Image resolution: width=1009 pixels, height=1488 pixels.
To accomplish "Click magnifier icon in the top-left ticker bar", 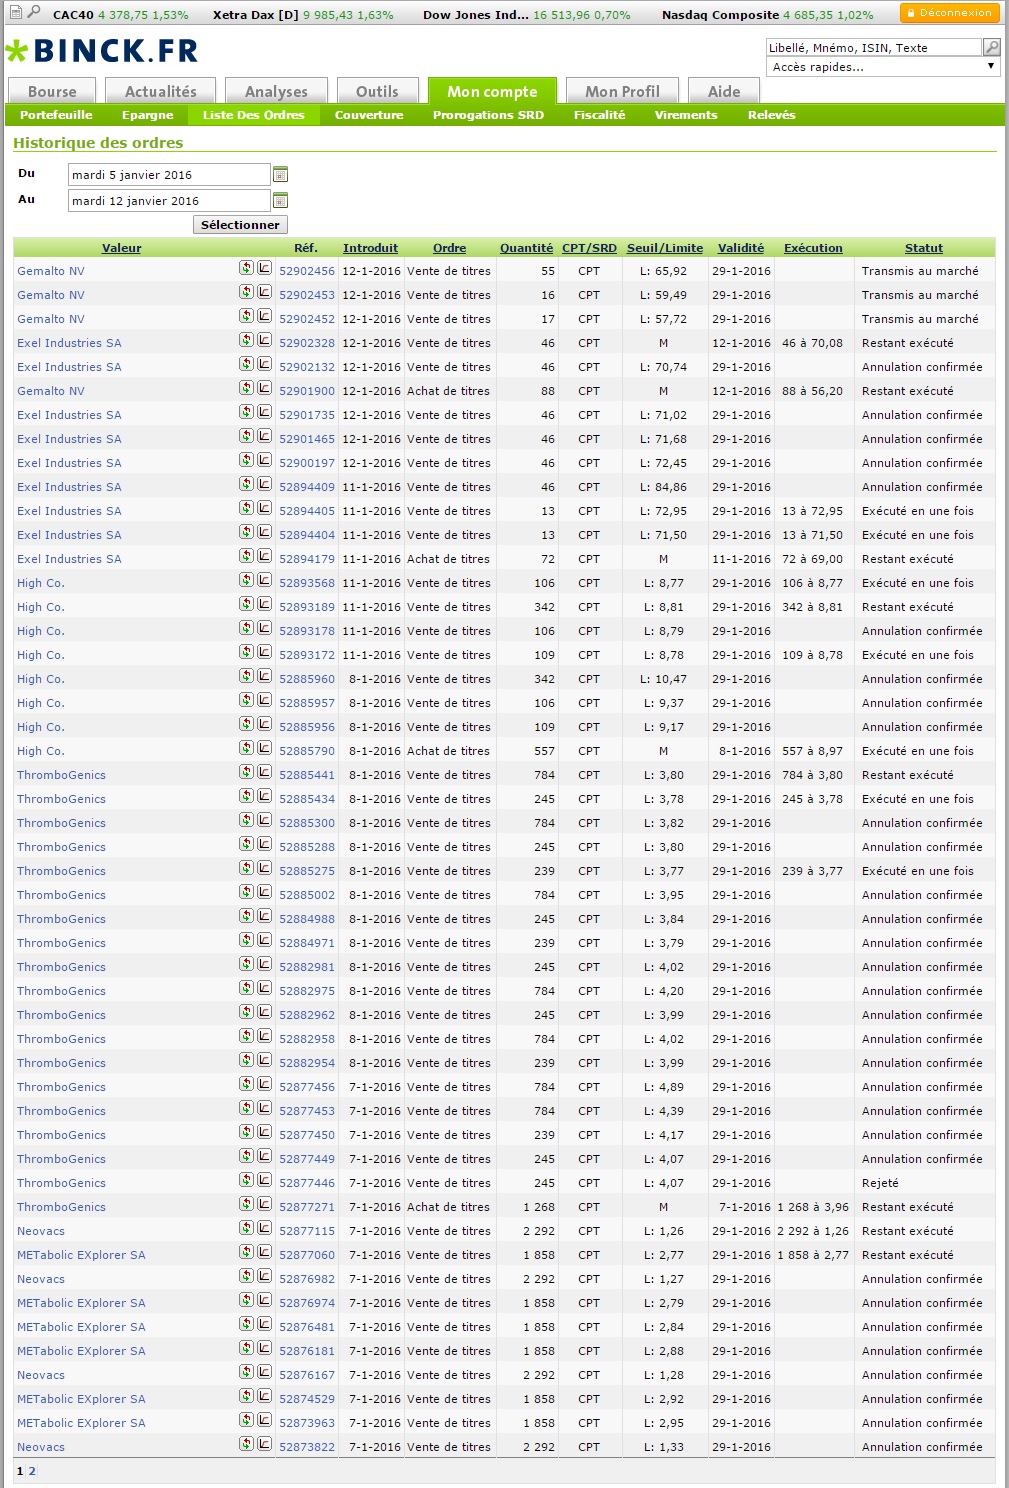I will click(x=34, y=12).
